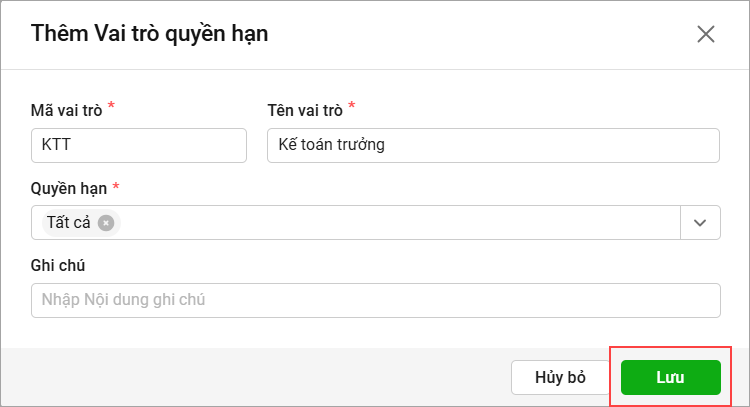The height and width of the screenshot is (407, 750).
Task: Save the role with the green Lưu button
Action: [x=671, y=377]
